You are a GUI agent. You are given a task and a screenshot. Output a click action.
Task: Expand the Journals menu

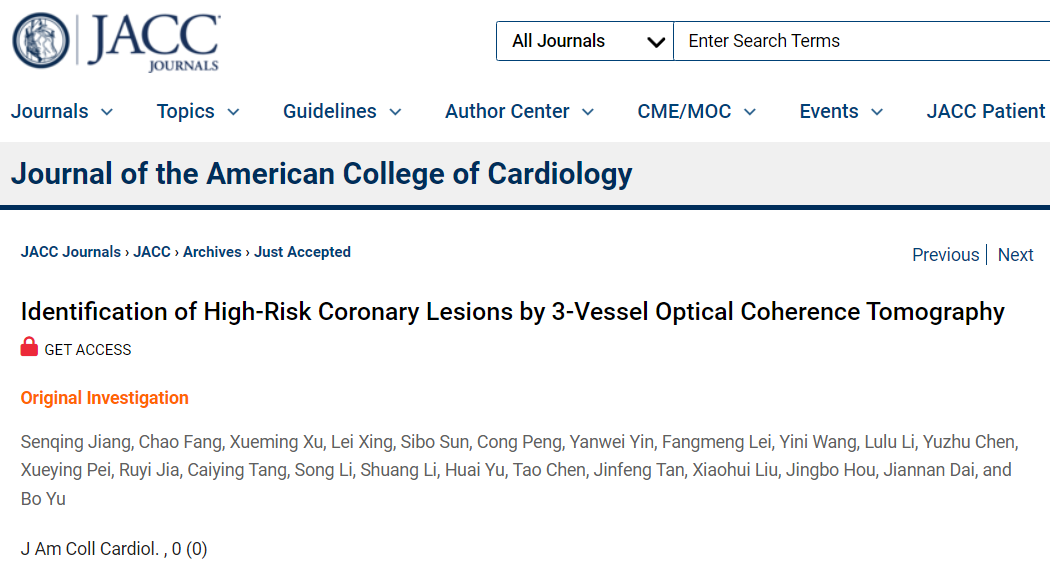pyautogui.click(x=62, y=111)
